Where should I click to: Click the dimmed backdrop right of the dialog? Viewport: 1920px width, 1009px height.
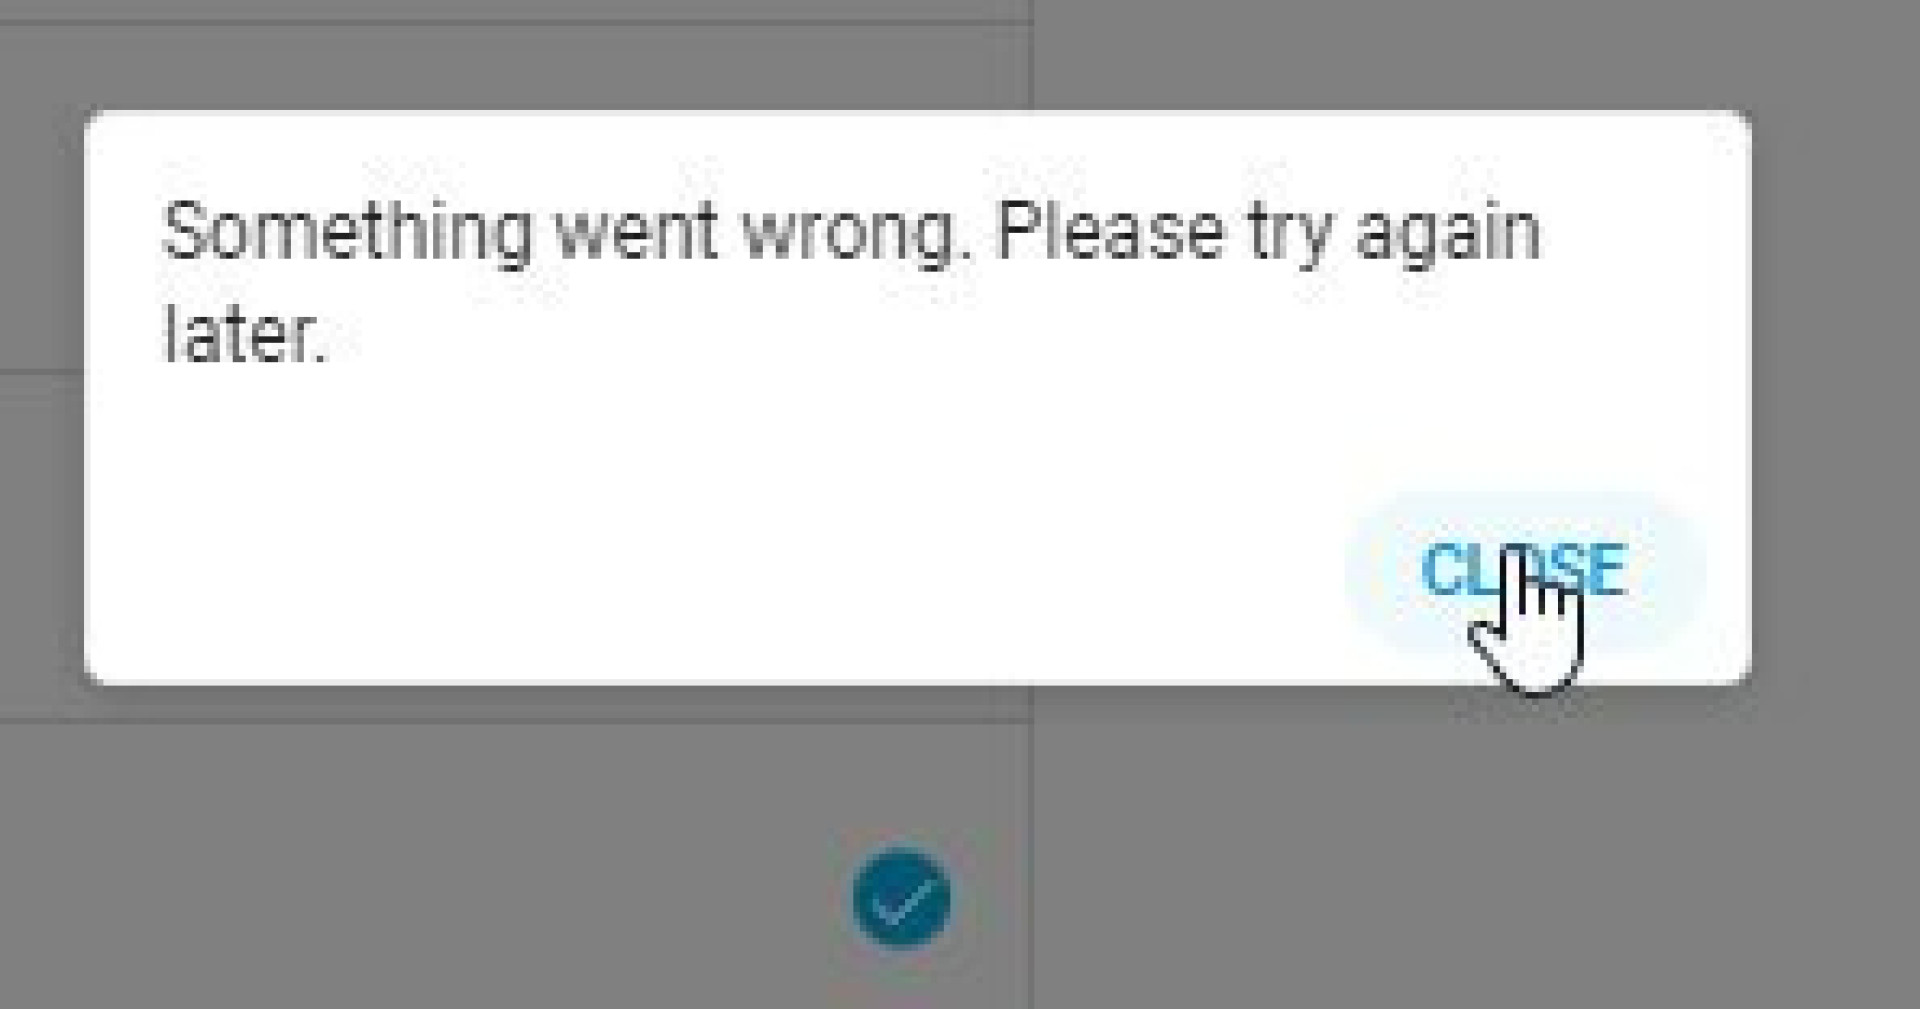(1835, 400)
